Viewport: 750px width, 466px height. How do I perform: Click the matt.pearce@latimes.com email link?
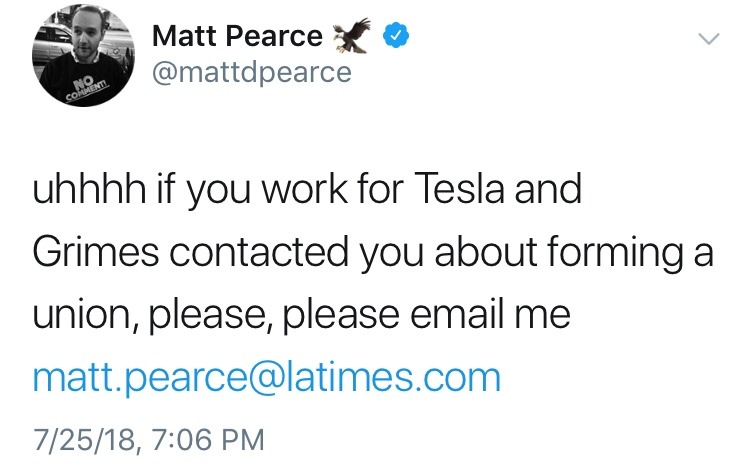tap(266, 377)
